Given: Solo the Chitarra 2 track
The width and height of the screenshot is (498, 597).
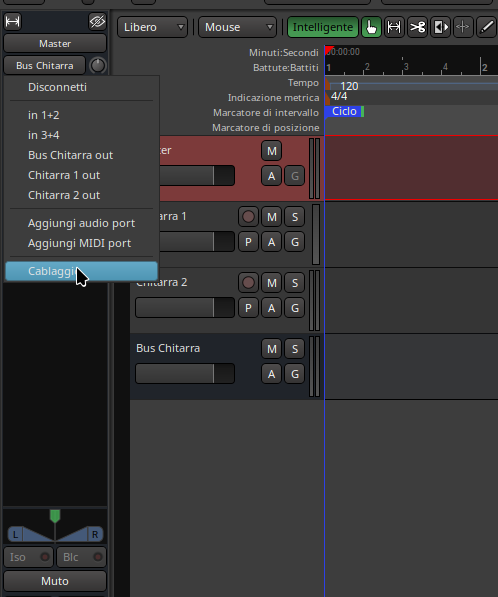Looking at the screenshot, I should [x=295, y=283].
